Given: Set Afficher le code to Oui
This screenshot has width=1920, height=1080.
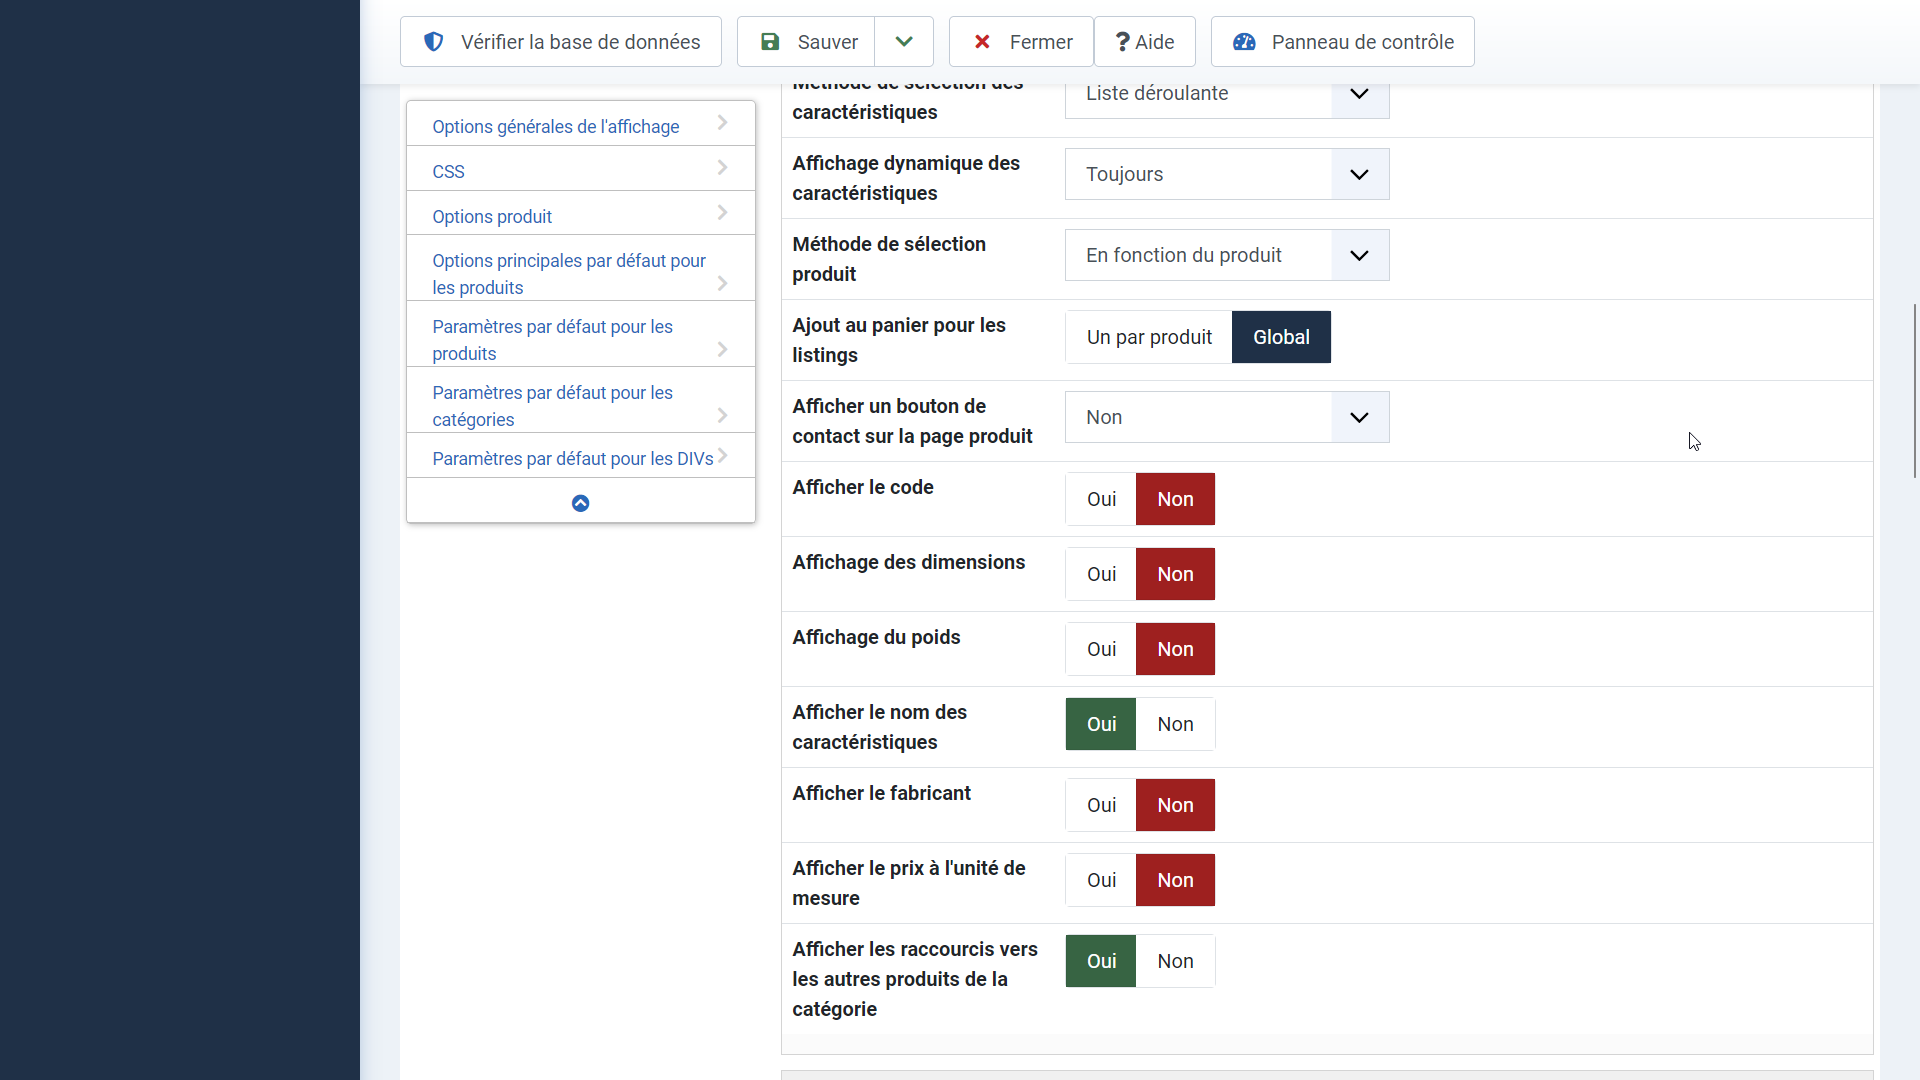Looking at the screenshot, I should (1101, 499).
